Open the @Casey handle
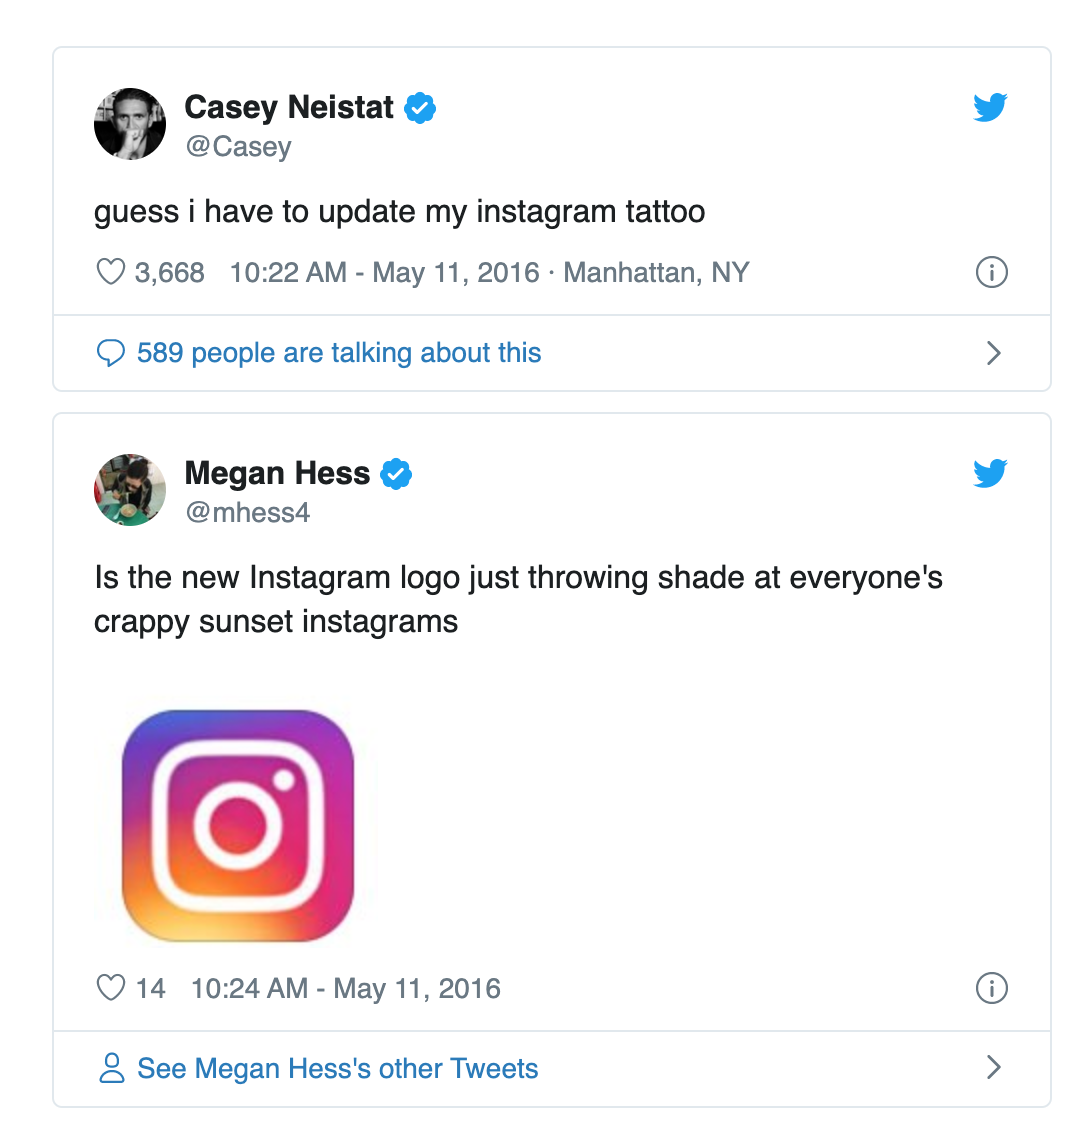1092x1126 pixels. click(x=238, y=146)
